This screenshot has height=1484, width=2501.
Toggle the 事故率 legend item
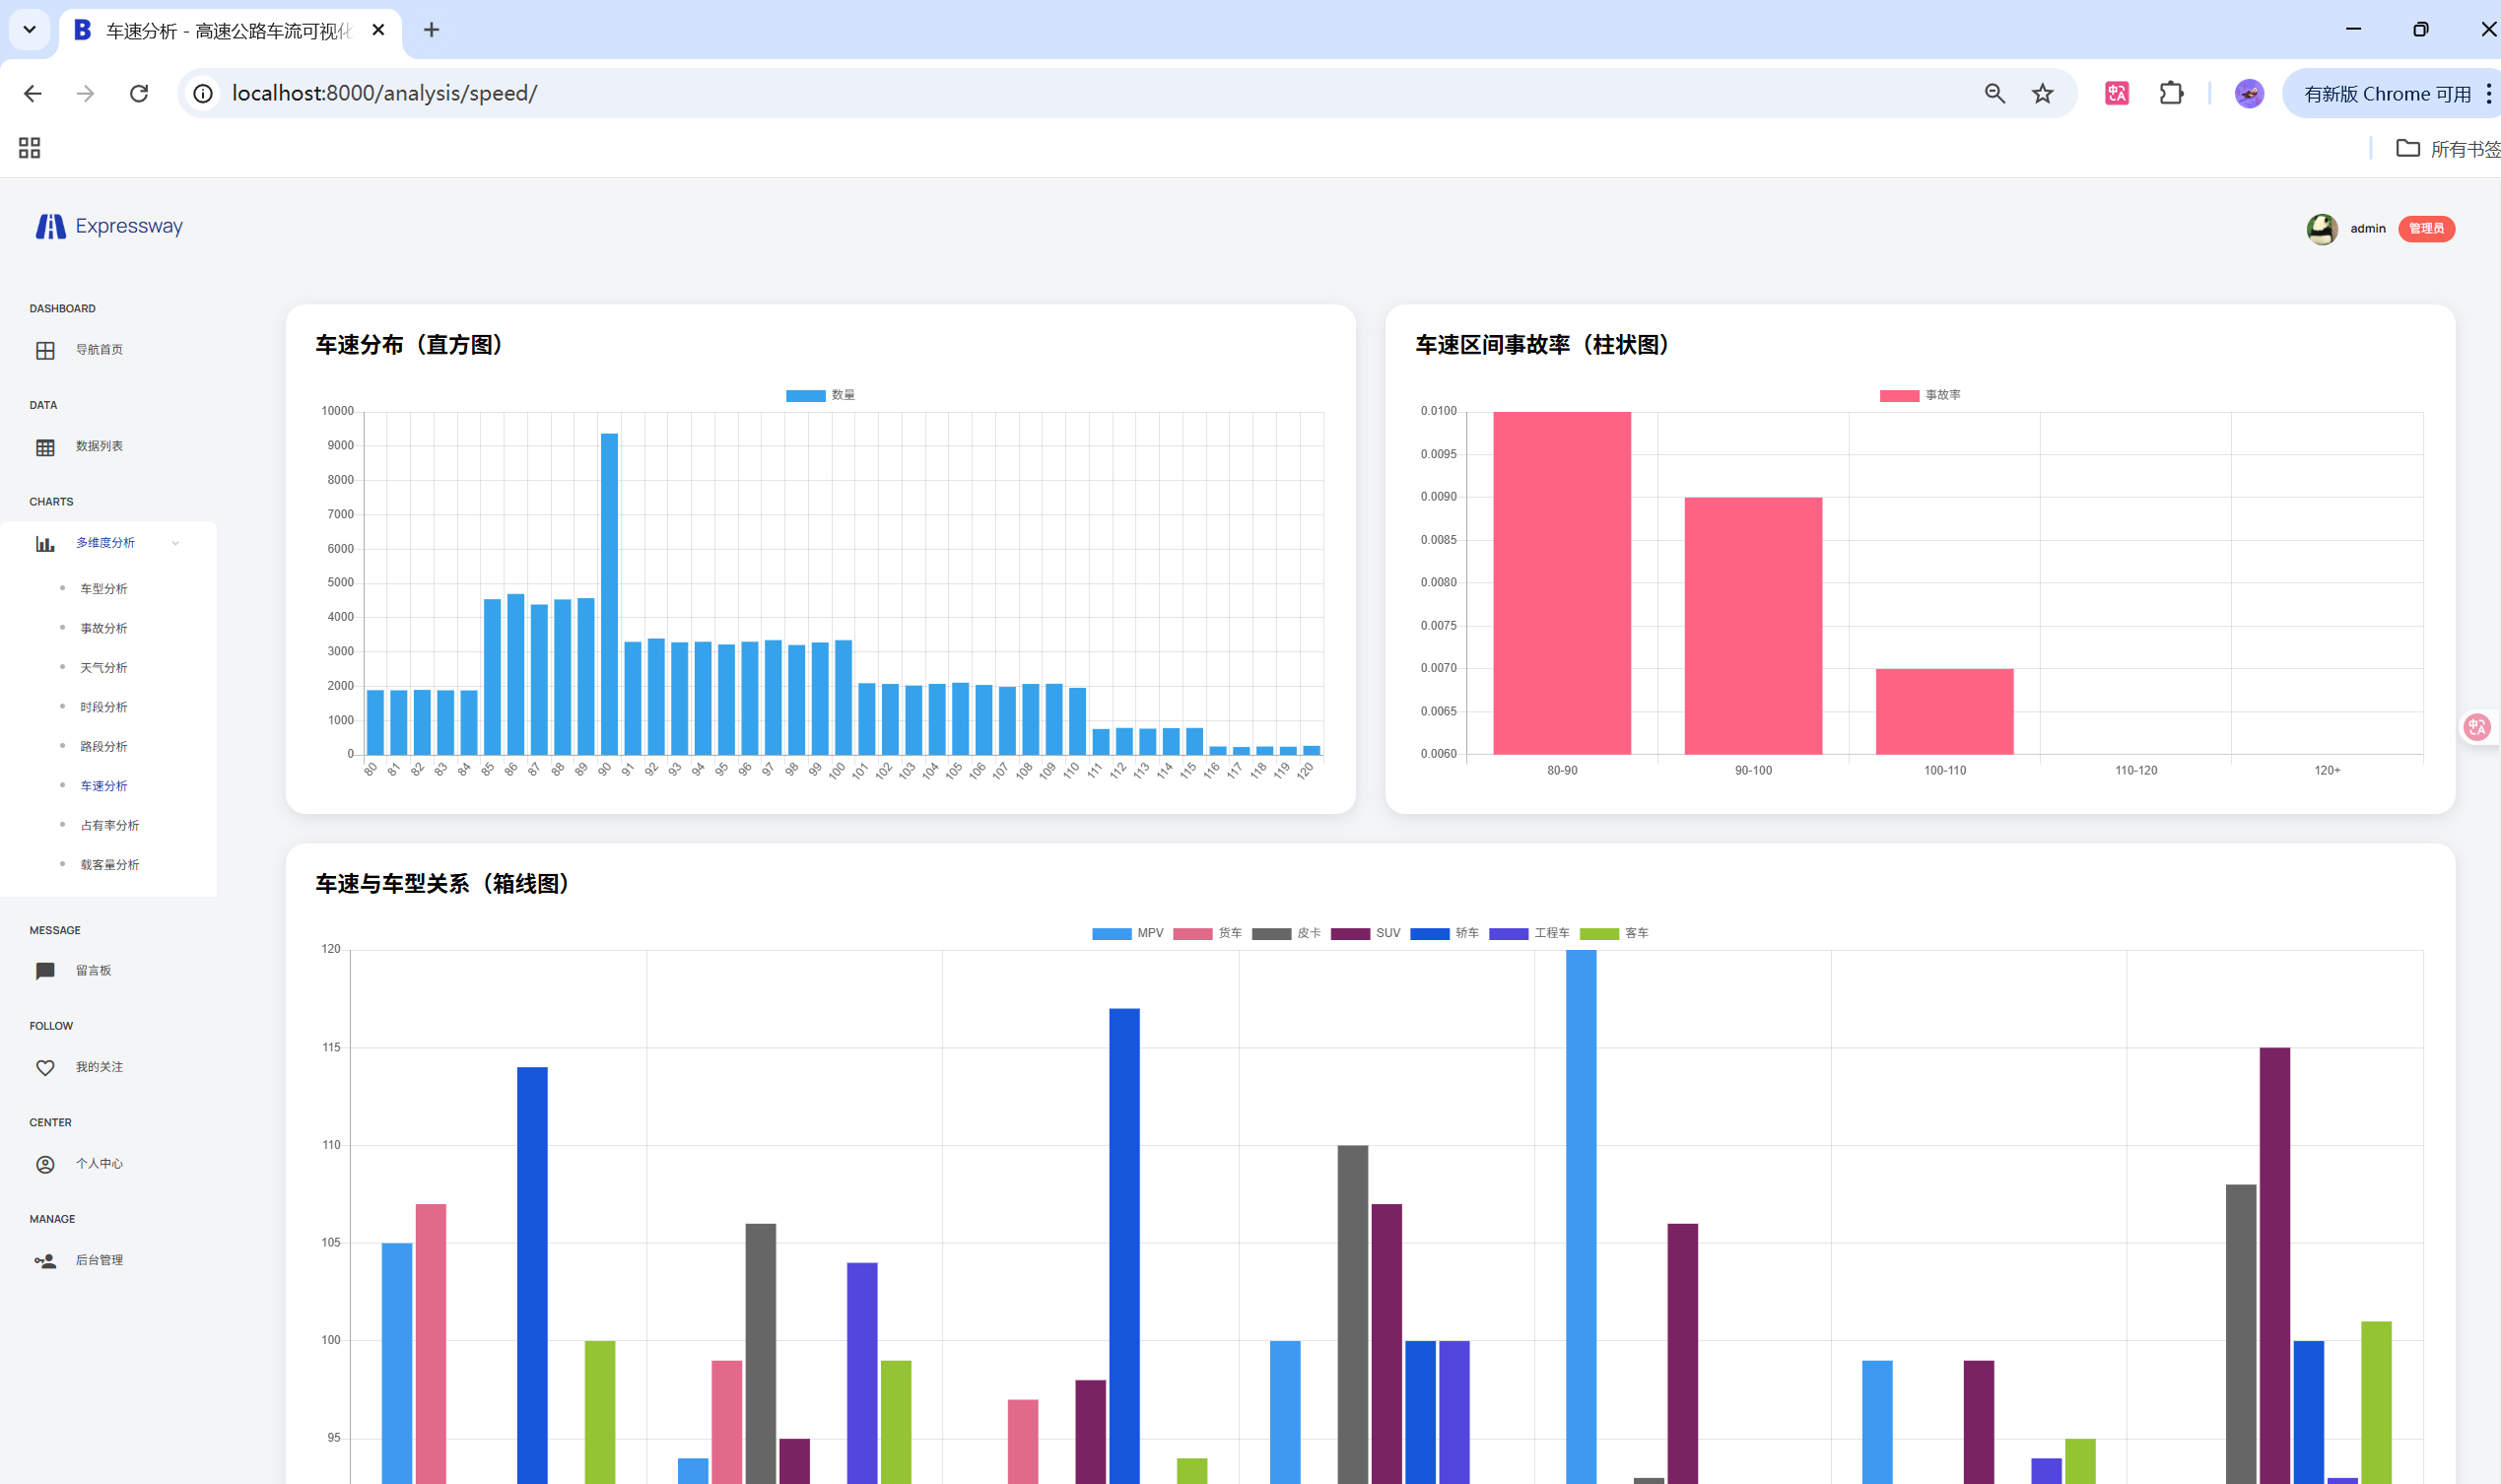[x=1918, y=395]
